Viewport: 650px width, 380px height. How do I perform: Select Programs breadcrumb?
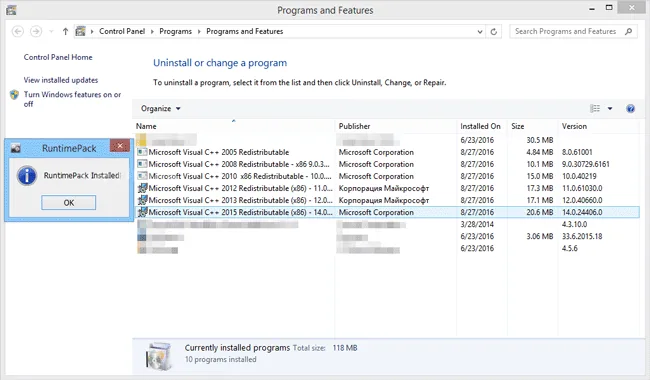pyautogui.click(x=175, y=31)
